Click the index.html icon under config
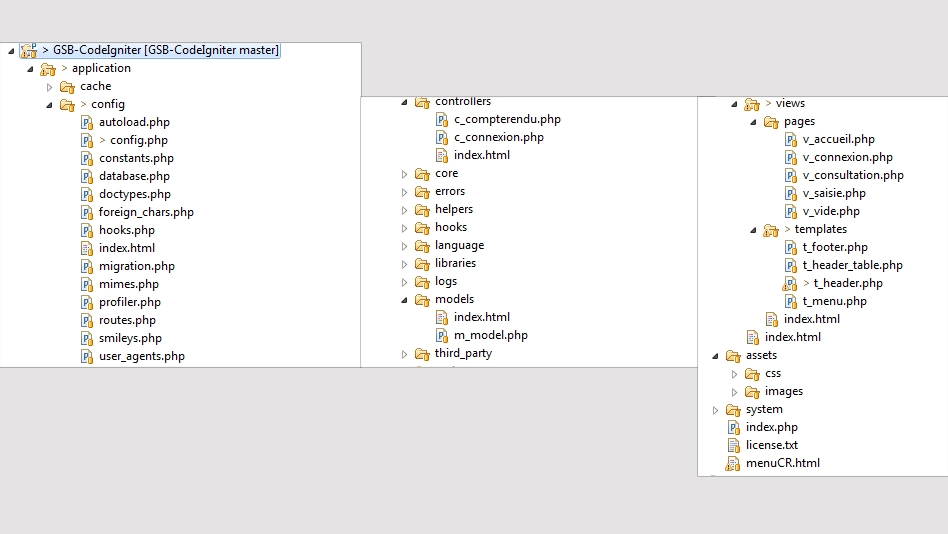This screenshot has width=948, height=534. (x=87, y=249)
